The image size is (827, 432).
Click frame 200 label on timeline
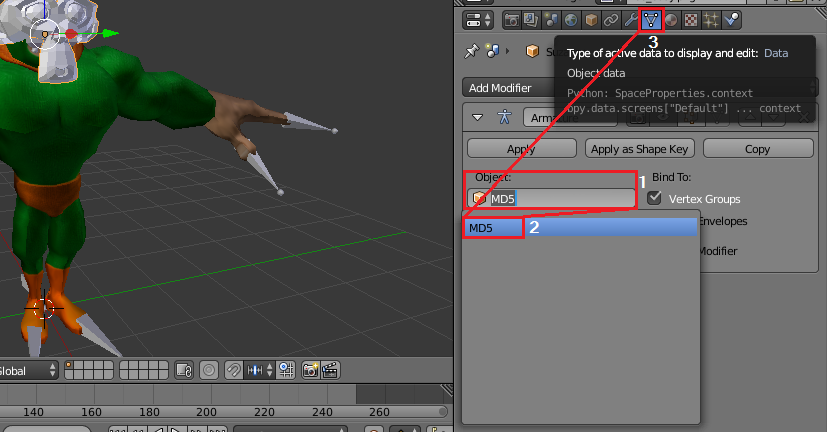(x=206, y=412)
